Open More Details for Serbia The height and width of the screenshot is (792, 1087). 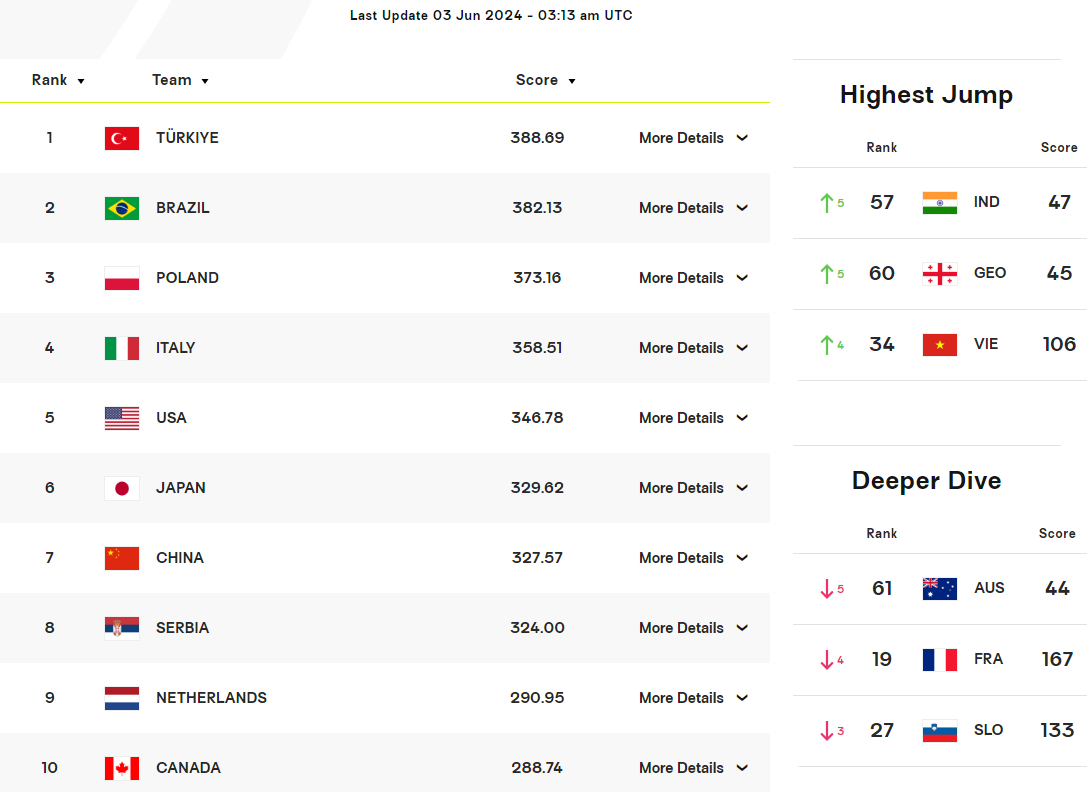point(693,628)
